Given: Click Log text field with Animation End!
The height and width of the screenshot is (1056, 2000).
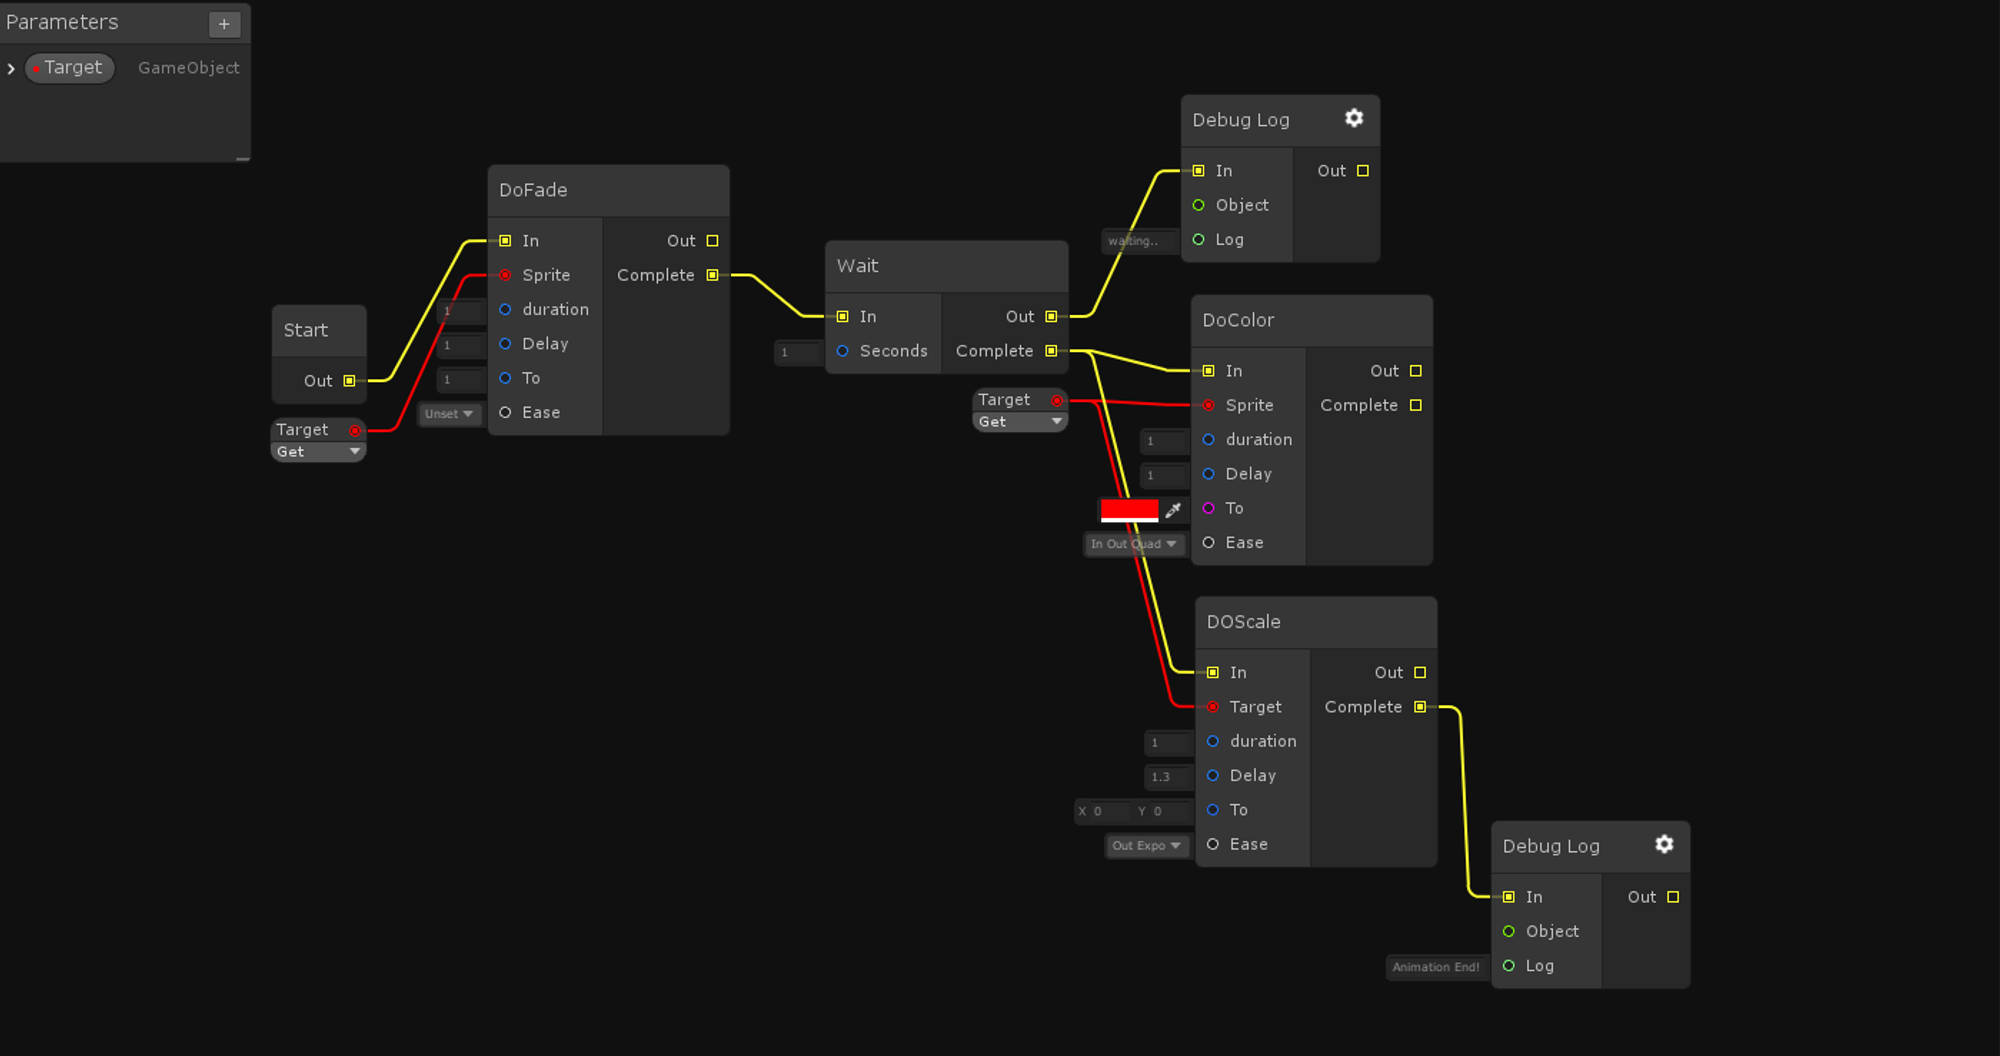Looking at the screenshot, I should click(1435, 967).
